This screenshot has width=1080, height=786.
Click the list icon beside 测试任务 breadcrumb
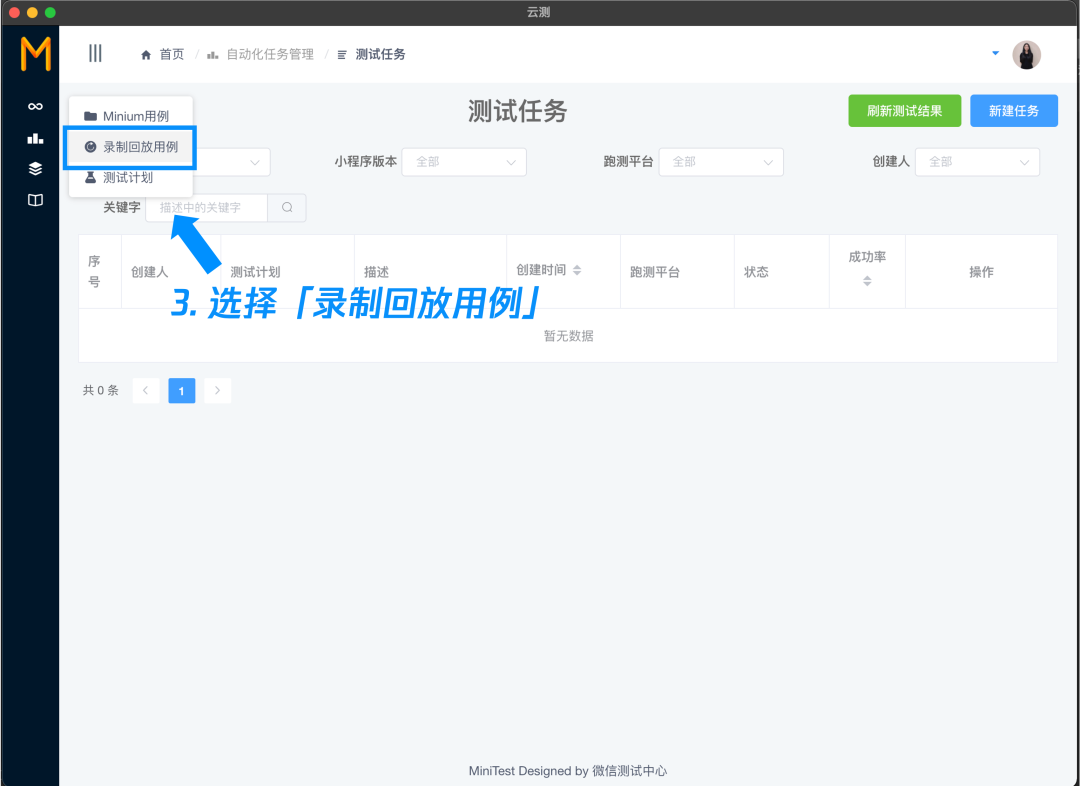(x=342, y=55)
